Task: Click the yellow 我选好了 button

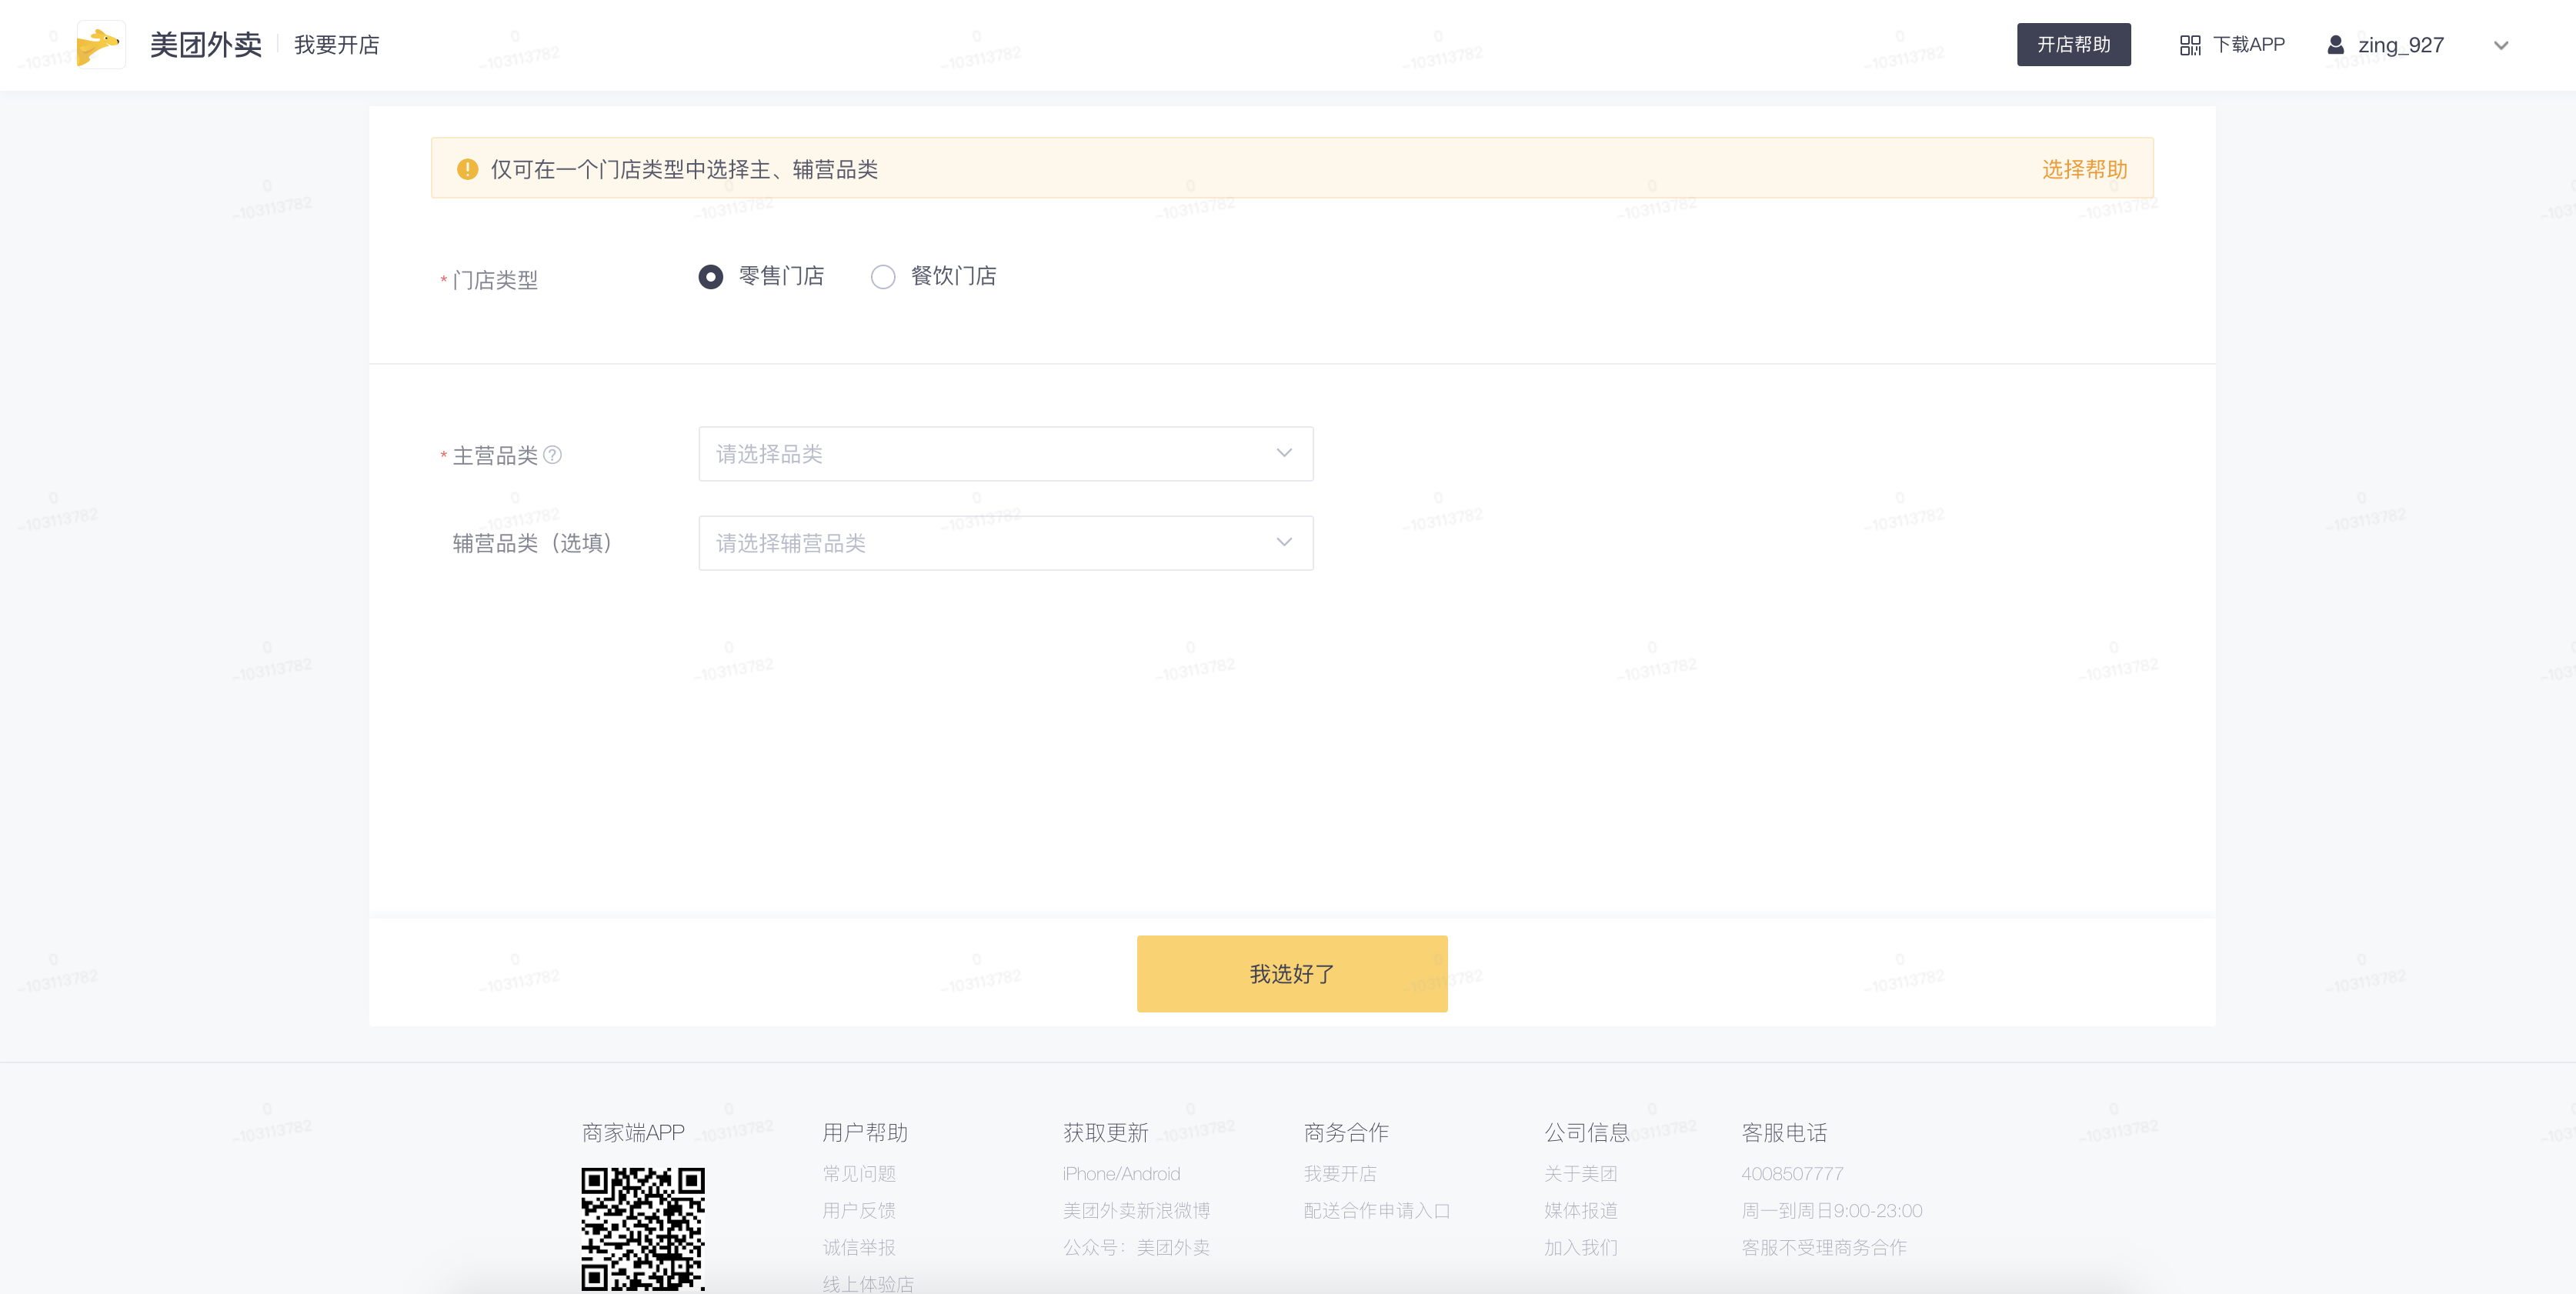Action: [1292, 973]
